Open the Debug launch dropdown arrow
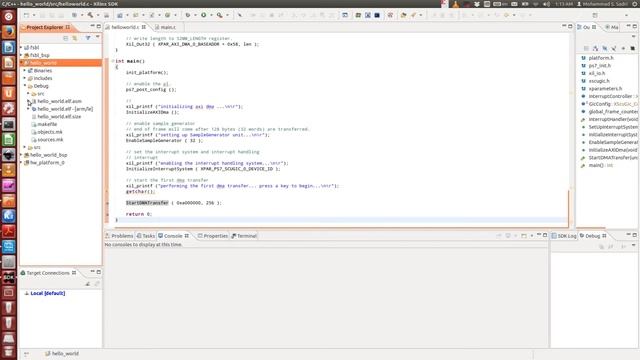 195,15
